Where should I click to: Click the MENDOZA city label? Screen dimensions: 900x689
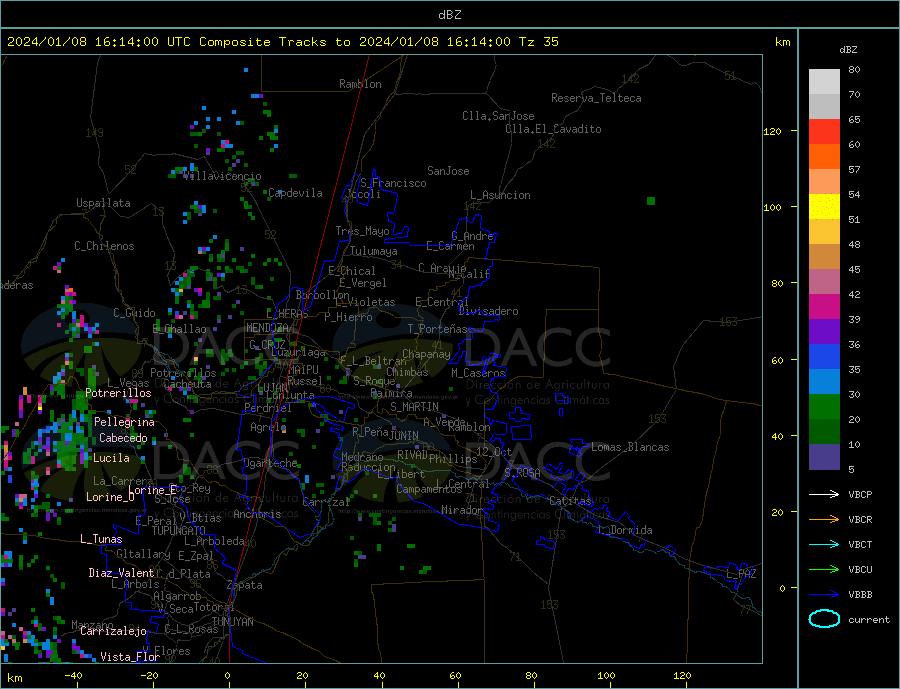268,328
